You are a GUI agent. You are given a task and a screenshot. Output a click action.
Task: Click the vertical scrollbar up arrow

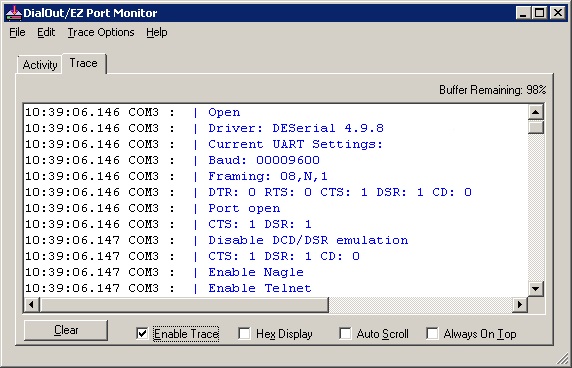pos(536,112)
